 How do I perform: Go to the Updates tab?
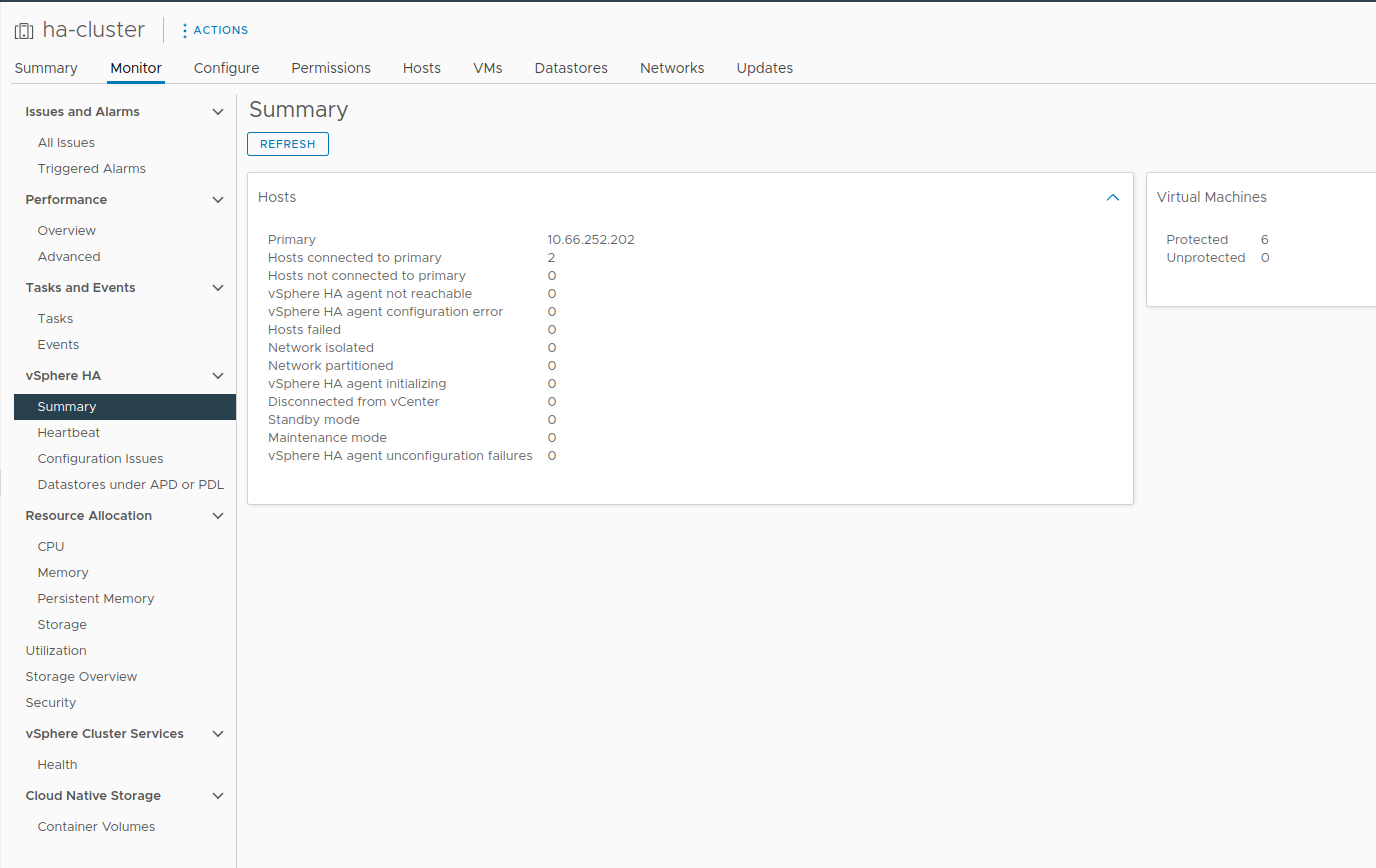pyautogui.click(x=764, y=68)
